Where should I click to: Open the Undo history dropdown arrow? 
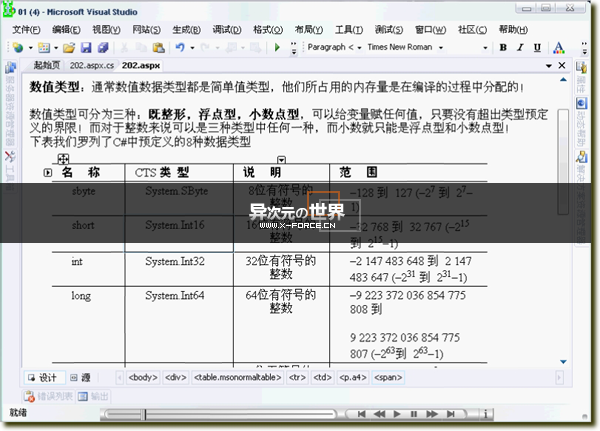tap(192, 48)
